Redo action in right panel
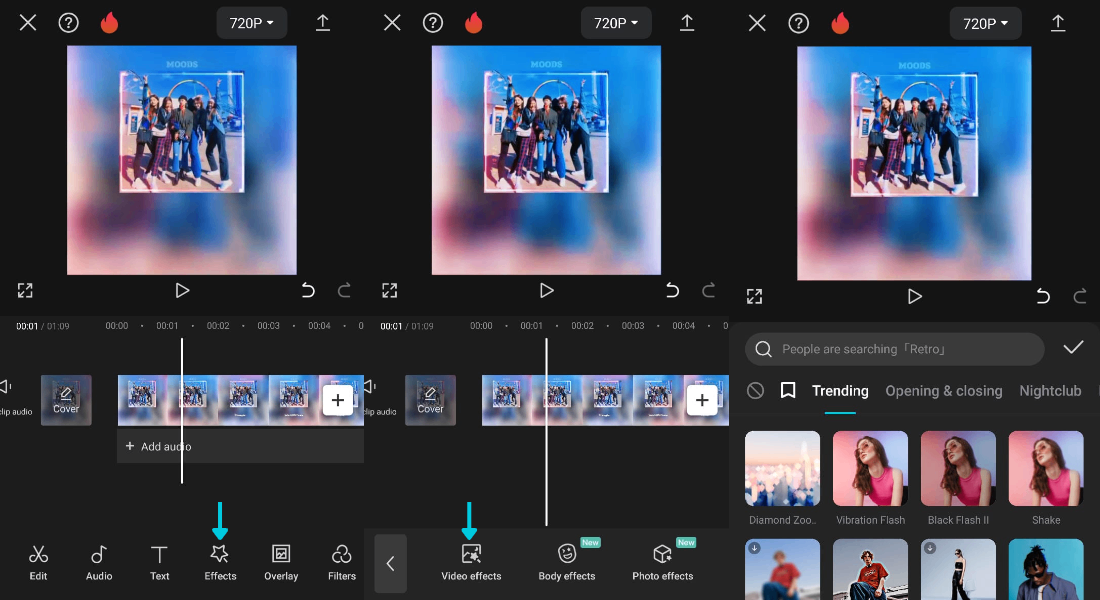Viewport: 1100px width, 600px height. click(1080, 296)
